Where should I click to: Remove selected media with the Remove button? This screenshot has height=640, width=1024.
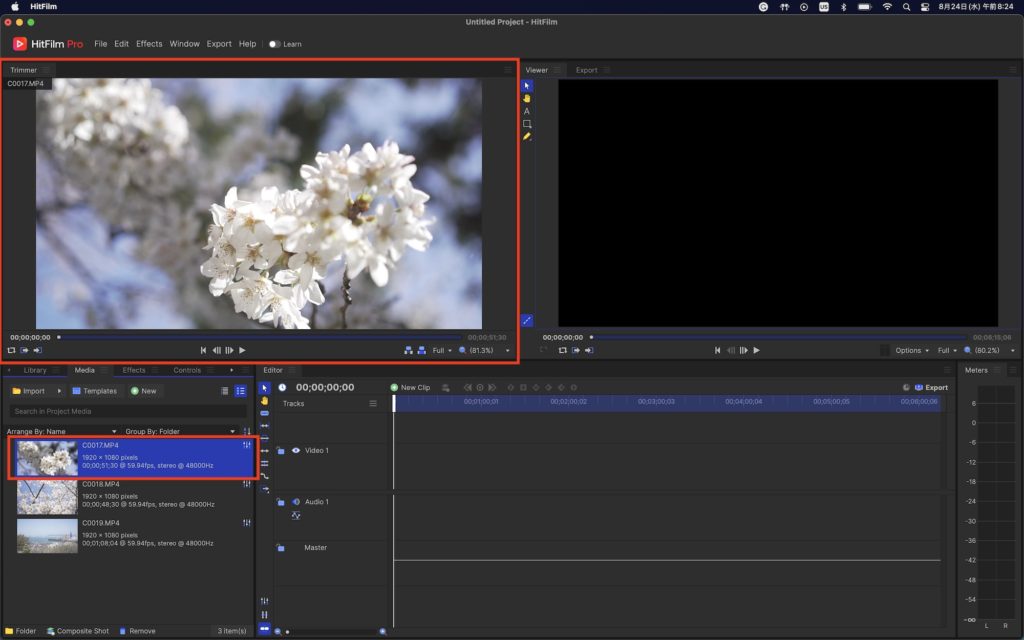tap(137, 631)
